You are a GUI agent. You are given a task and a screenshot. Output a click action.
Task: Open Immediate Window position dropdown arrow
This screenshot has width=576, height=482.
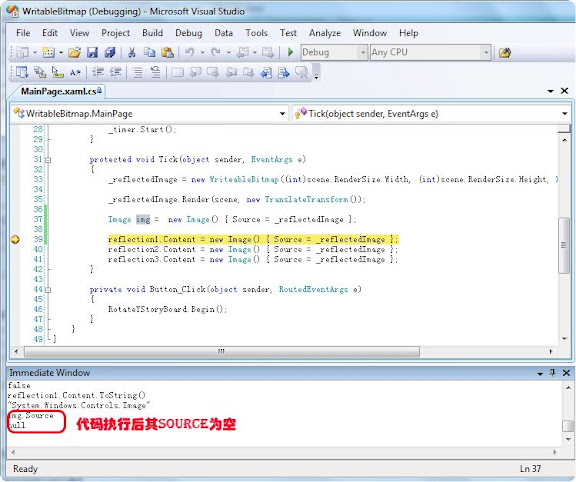pos(540,373)
